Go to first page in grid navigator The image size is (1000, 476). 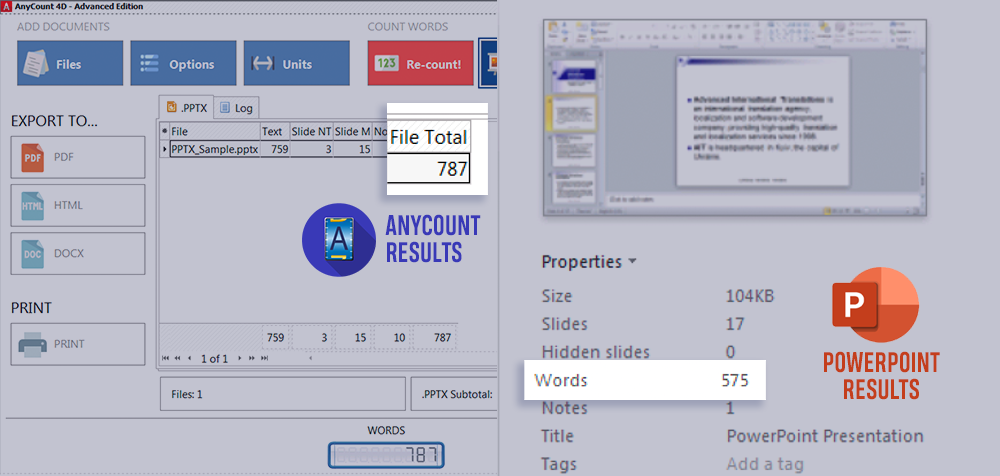(166, 358)
